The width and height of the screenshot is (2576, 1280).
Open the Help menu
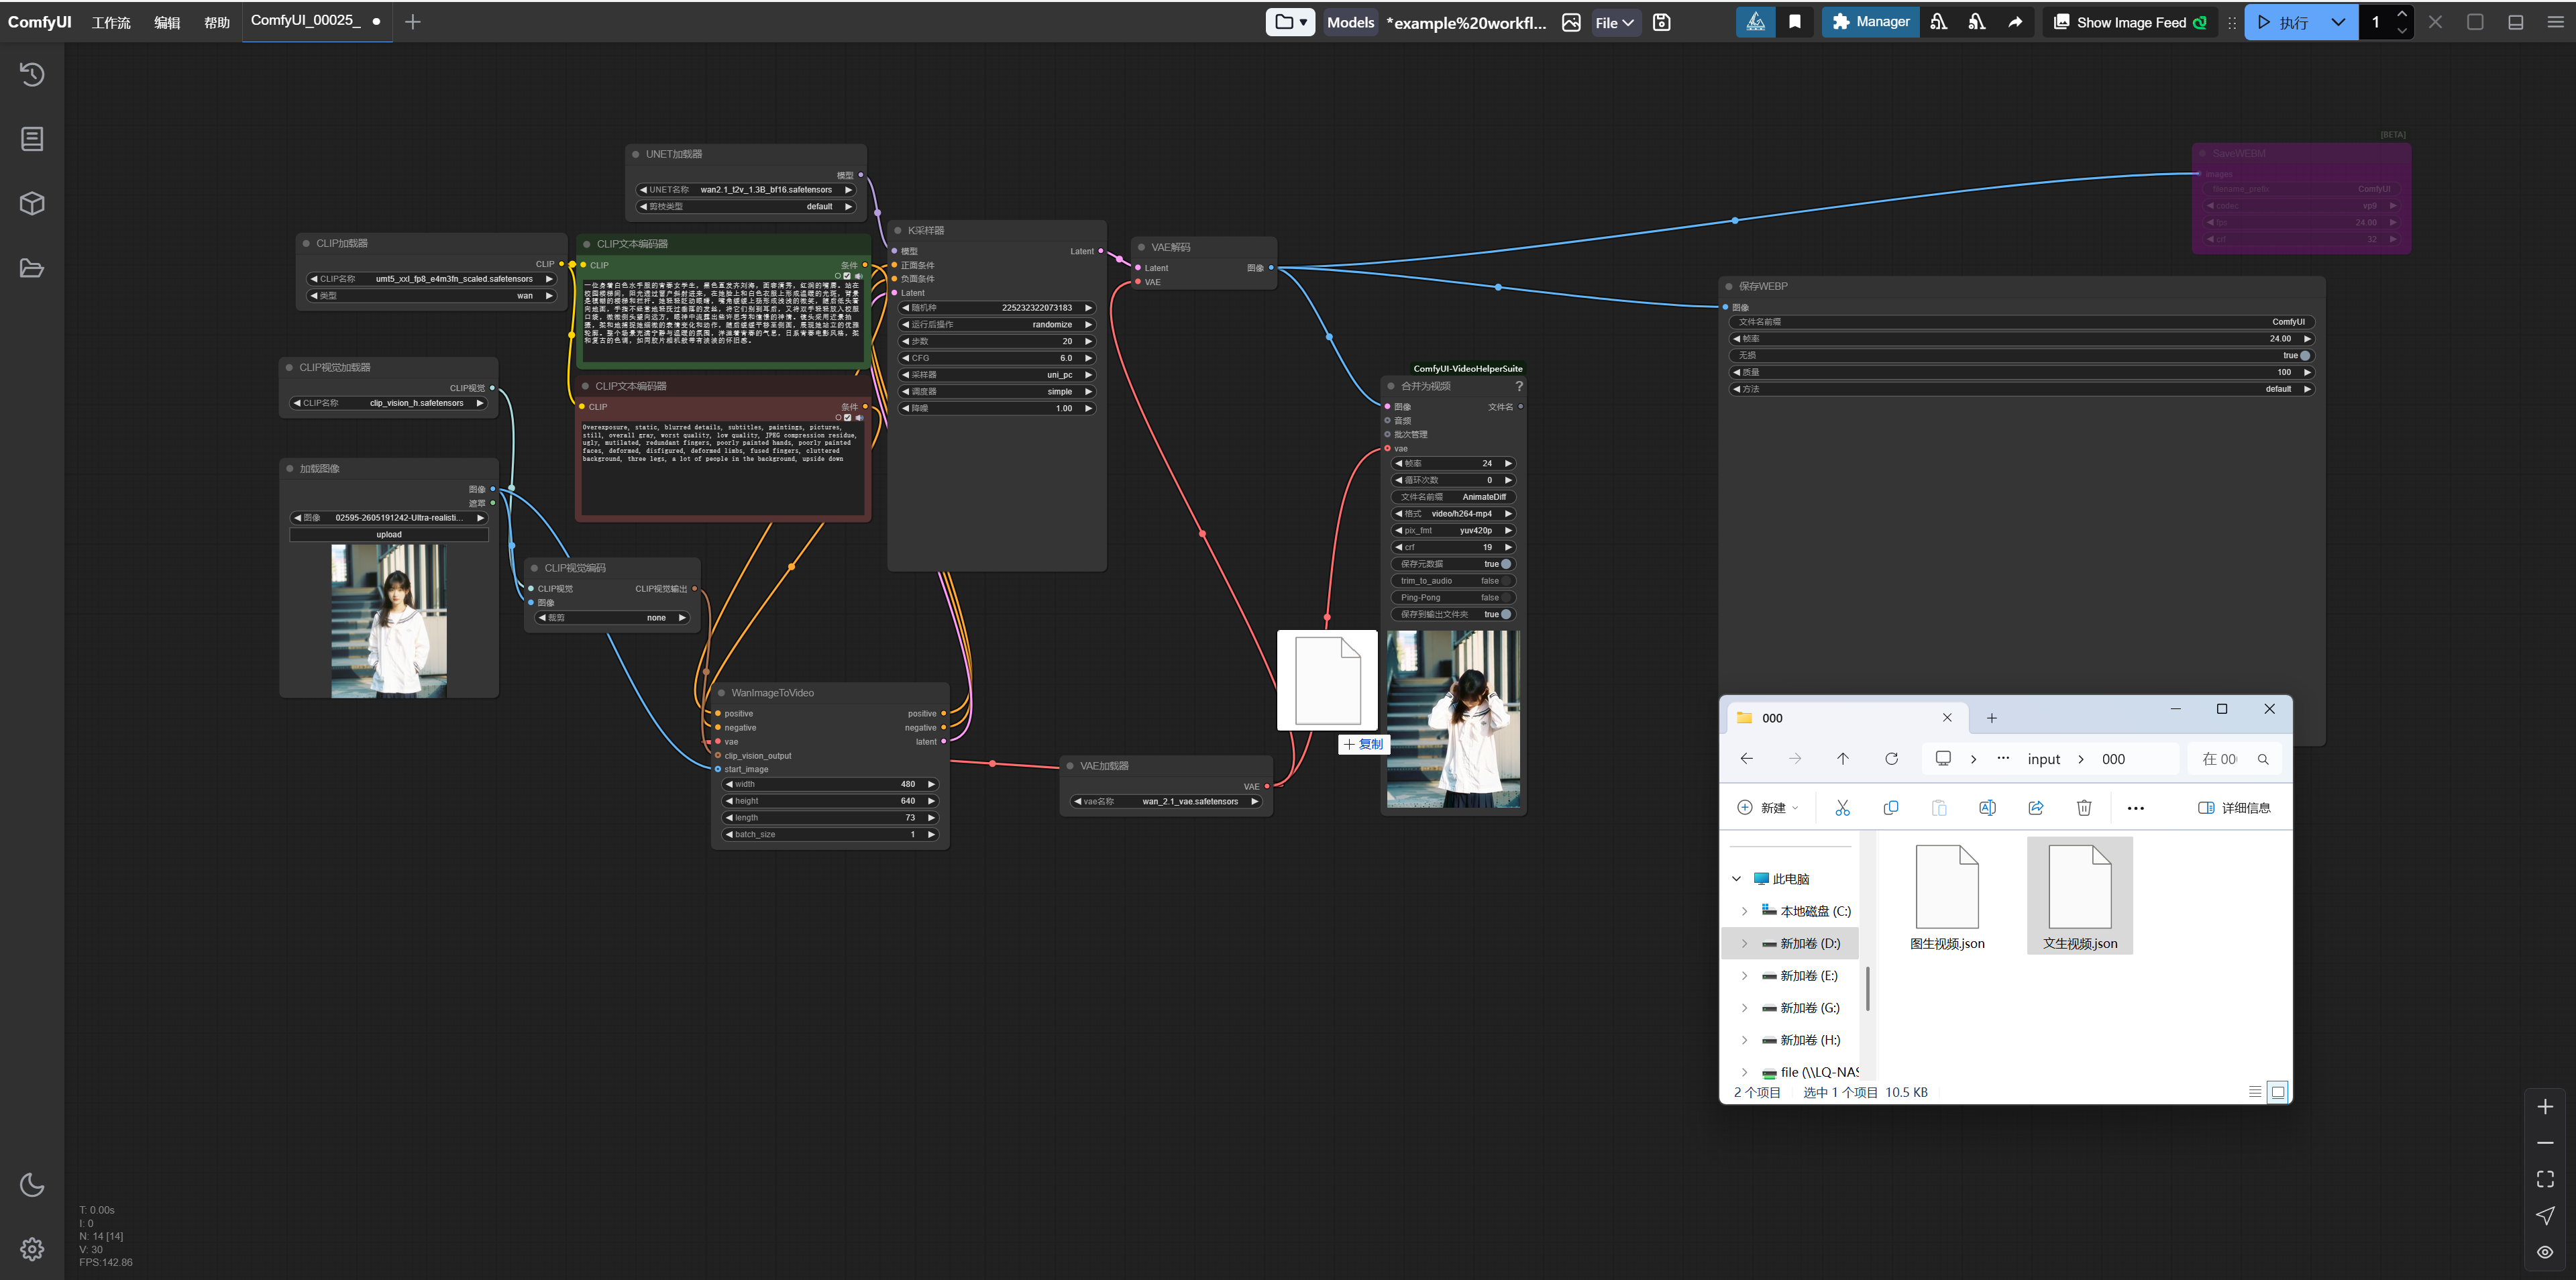point(217,22)
